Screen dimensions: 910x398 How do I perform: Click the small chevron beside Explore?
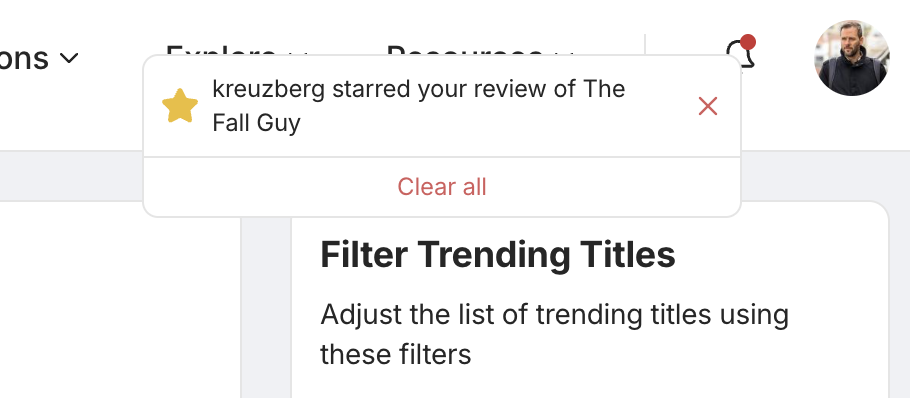(x=298, y=53)
